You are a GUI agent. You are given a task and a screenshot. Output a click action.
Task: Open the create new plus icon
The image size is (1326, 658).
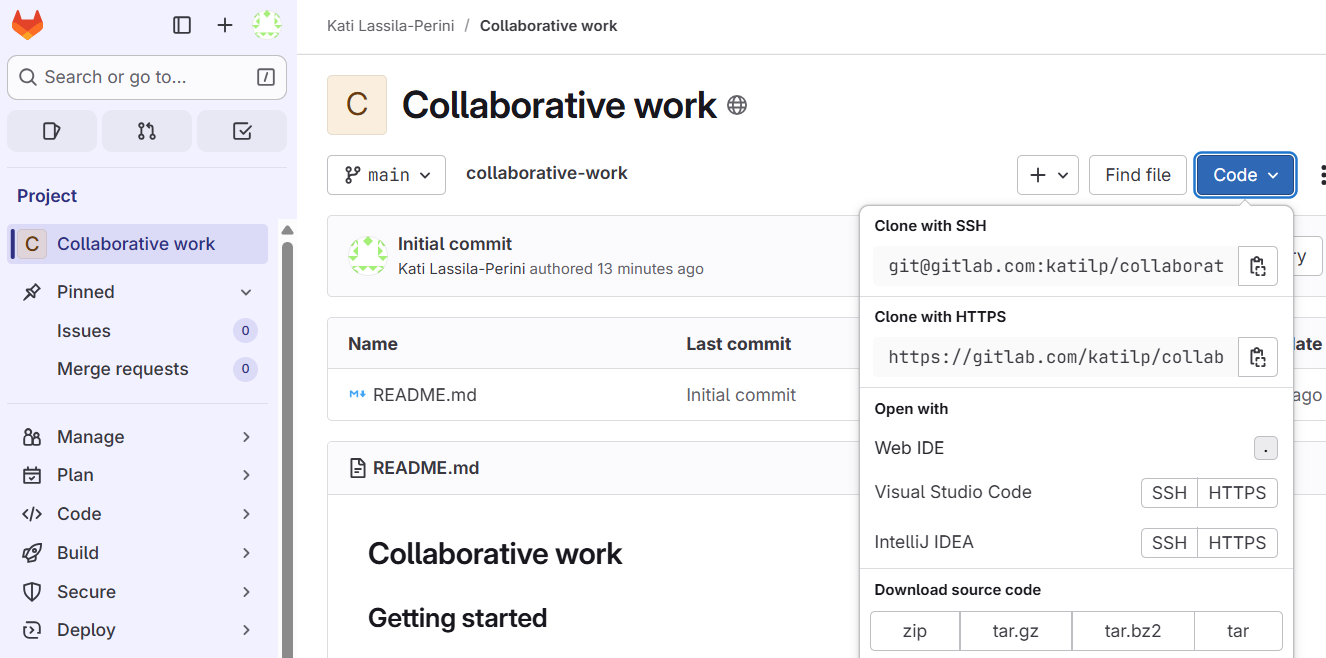tap(225, 25)
